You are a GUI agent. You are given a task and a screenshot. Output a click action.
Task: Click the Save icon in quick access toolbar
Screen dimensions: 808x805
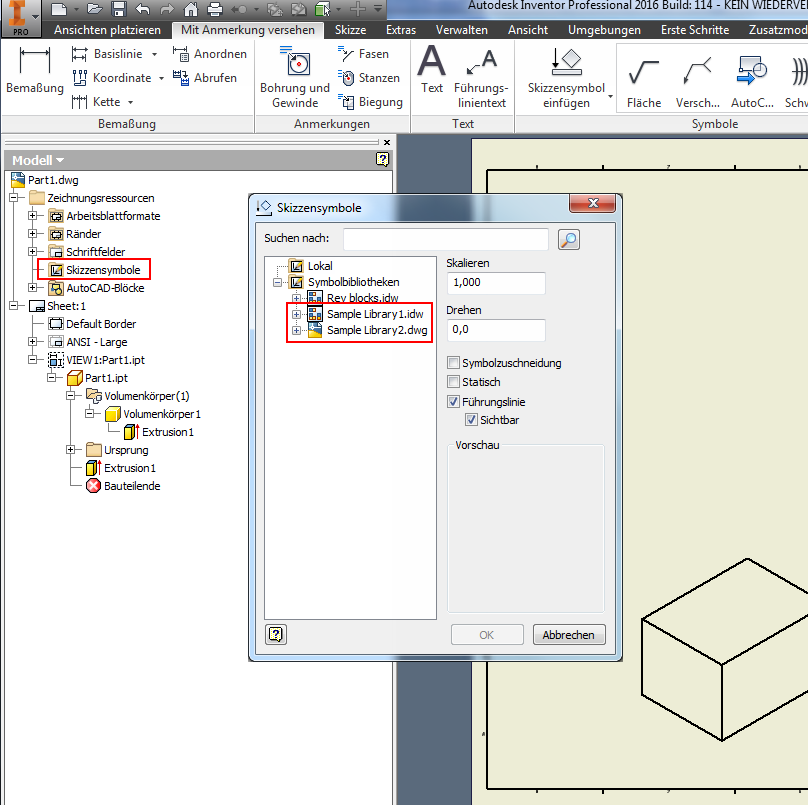119,9
